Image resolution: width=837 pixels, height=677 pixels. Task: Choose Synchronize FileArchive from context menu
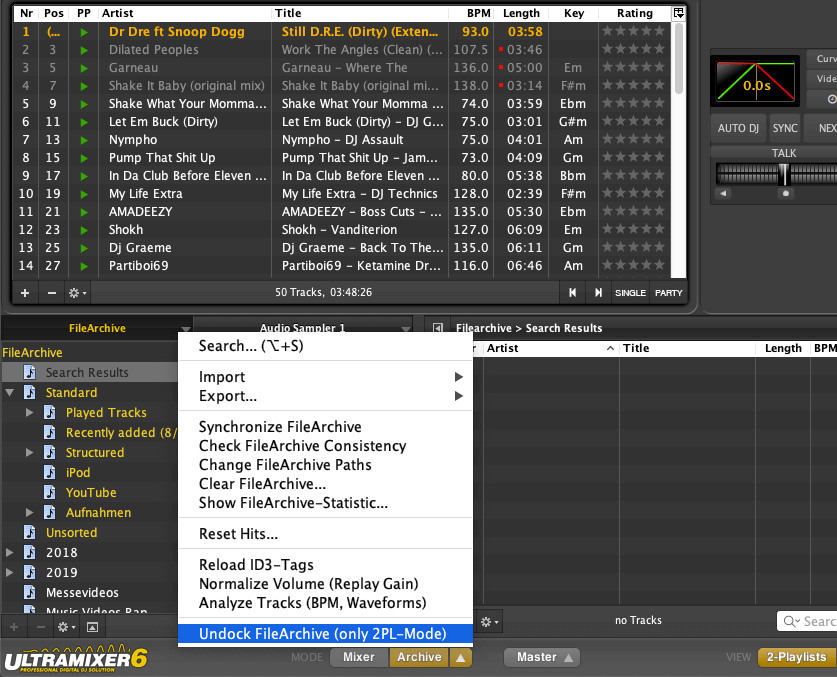280,427
